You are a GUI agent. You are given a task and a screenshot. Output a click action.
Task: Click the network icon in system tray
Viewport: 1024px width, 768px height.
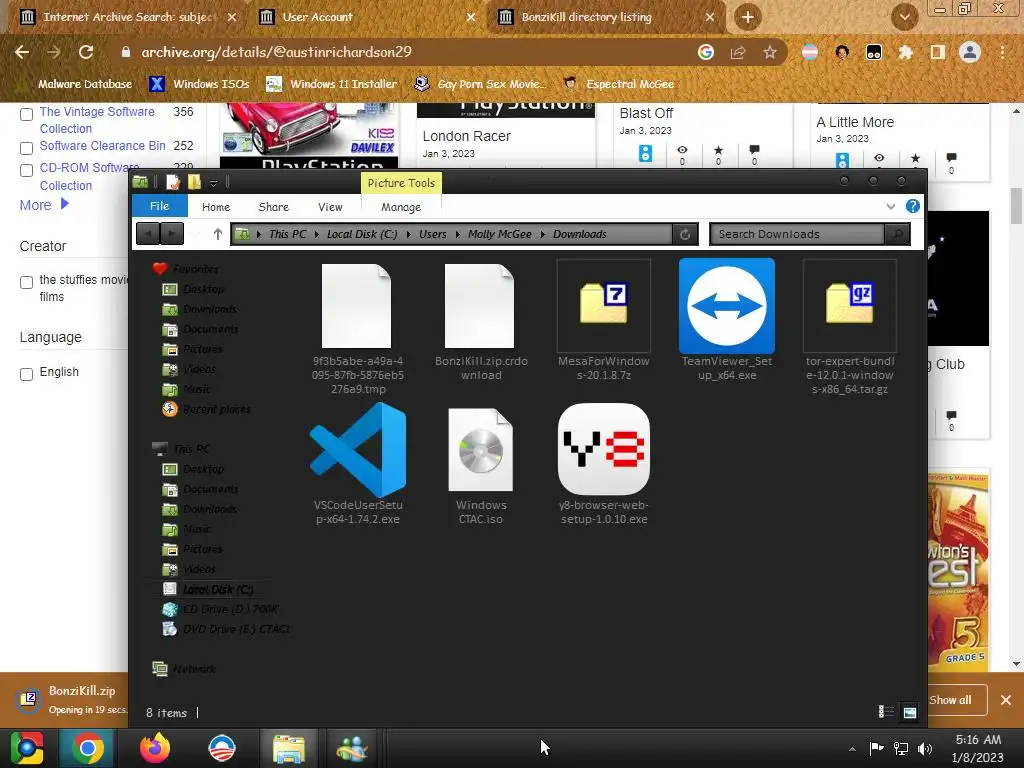[901, 748]
